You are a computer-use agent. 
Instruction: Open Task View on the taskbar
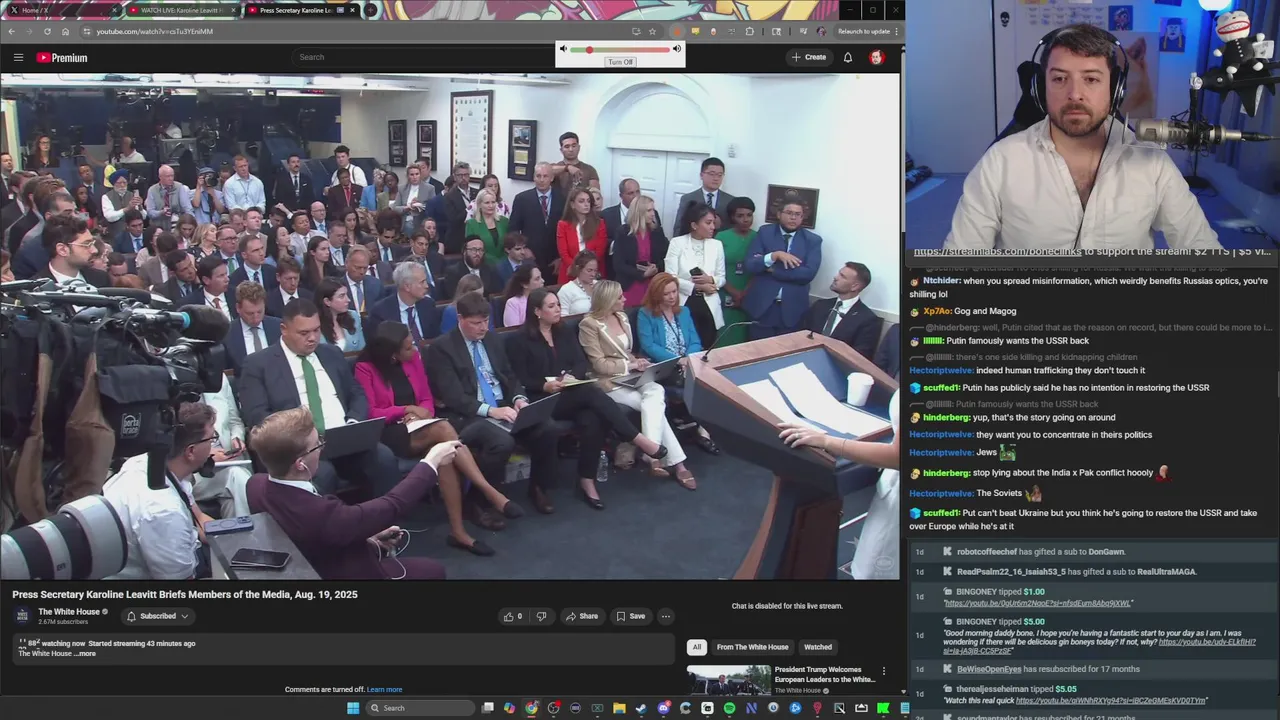(487, 708)
